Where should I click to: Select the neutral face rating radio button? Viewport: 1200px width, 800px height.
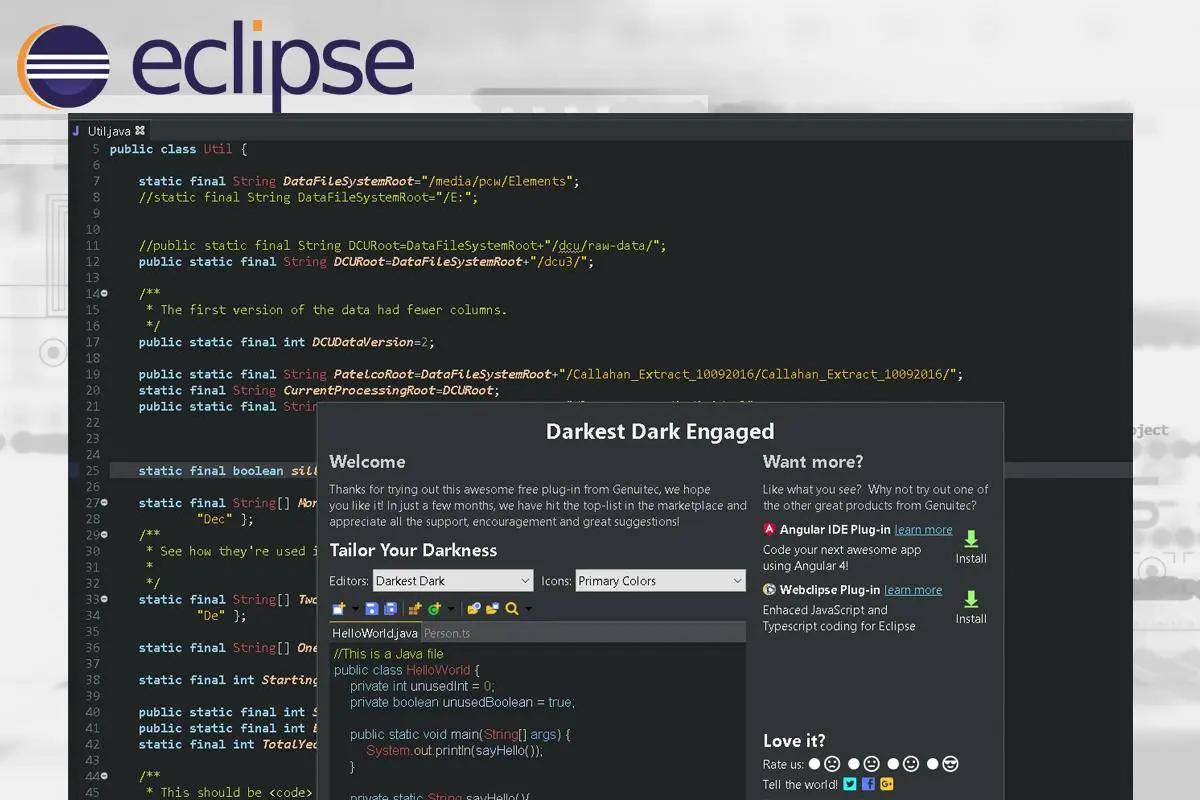pyautogui.click(x=854, y=764)
